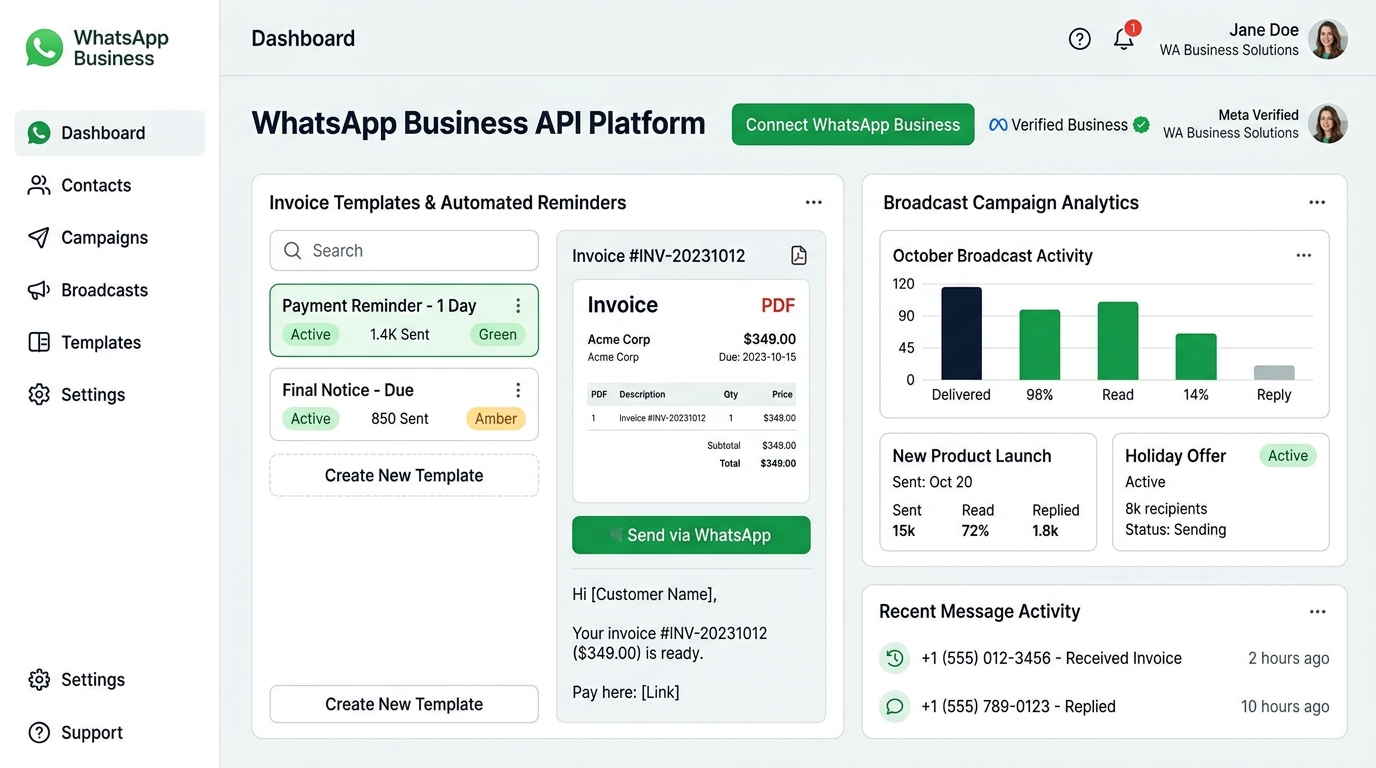Select Final Notice - Due template
The height and width of the screenshot is (768, 1376).
404,404
